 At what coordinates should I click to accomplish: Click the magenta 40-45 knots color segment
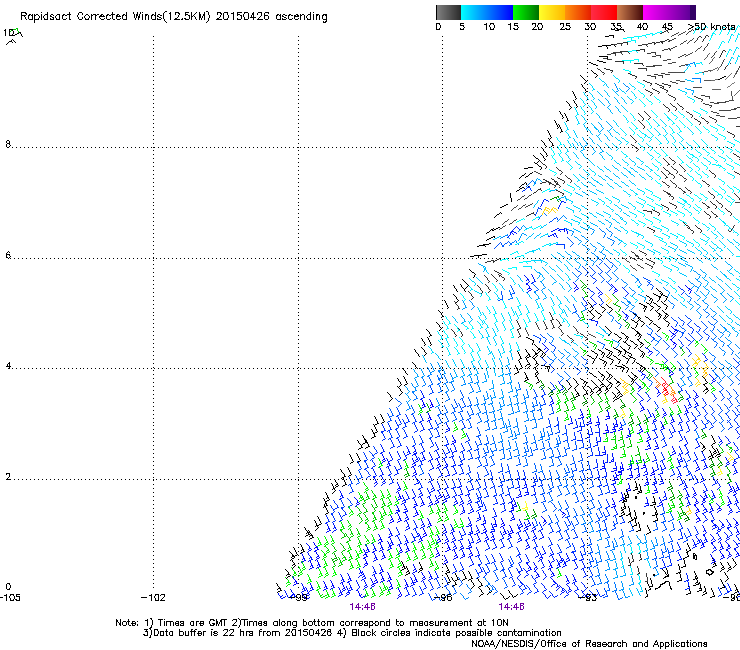coord(656,12)
